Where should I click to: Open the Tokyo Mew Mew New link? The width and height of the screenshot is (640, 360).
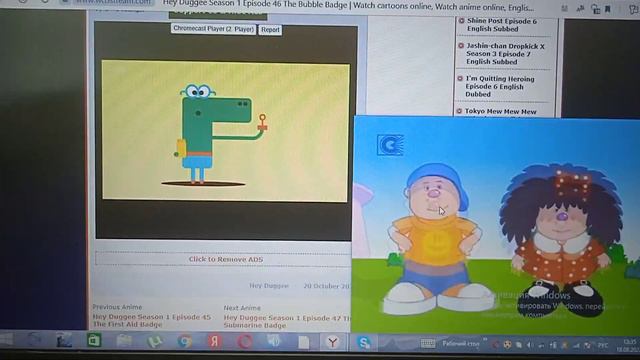500,111
